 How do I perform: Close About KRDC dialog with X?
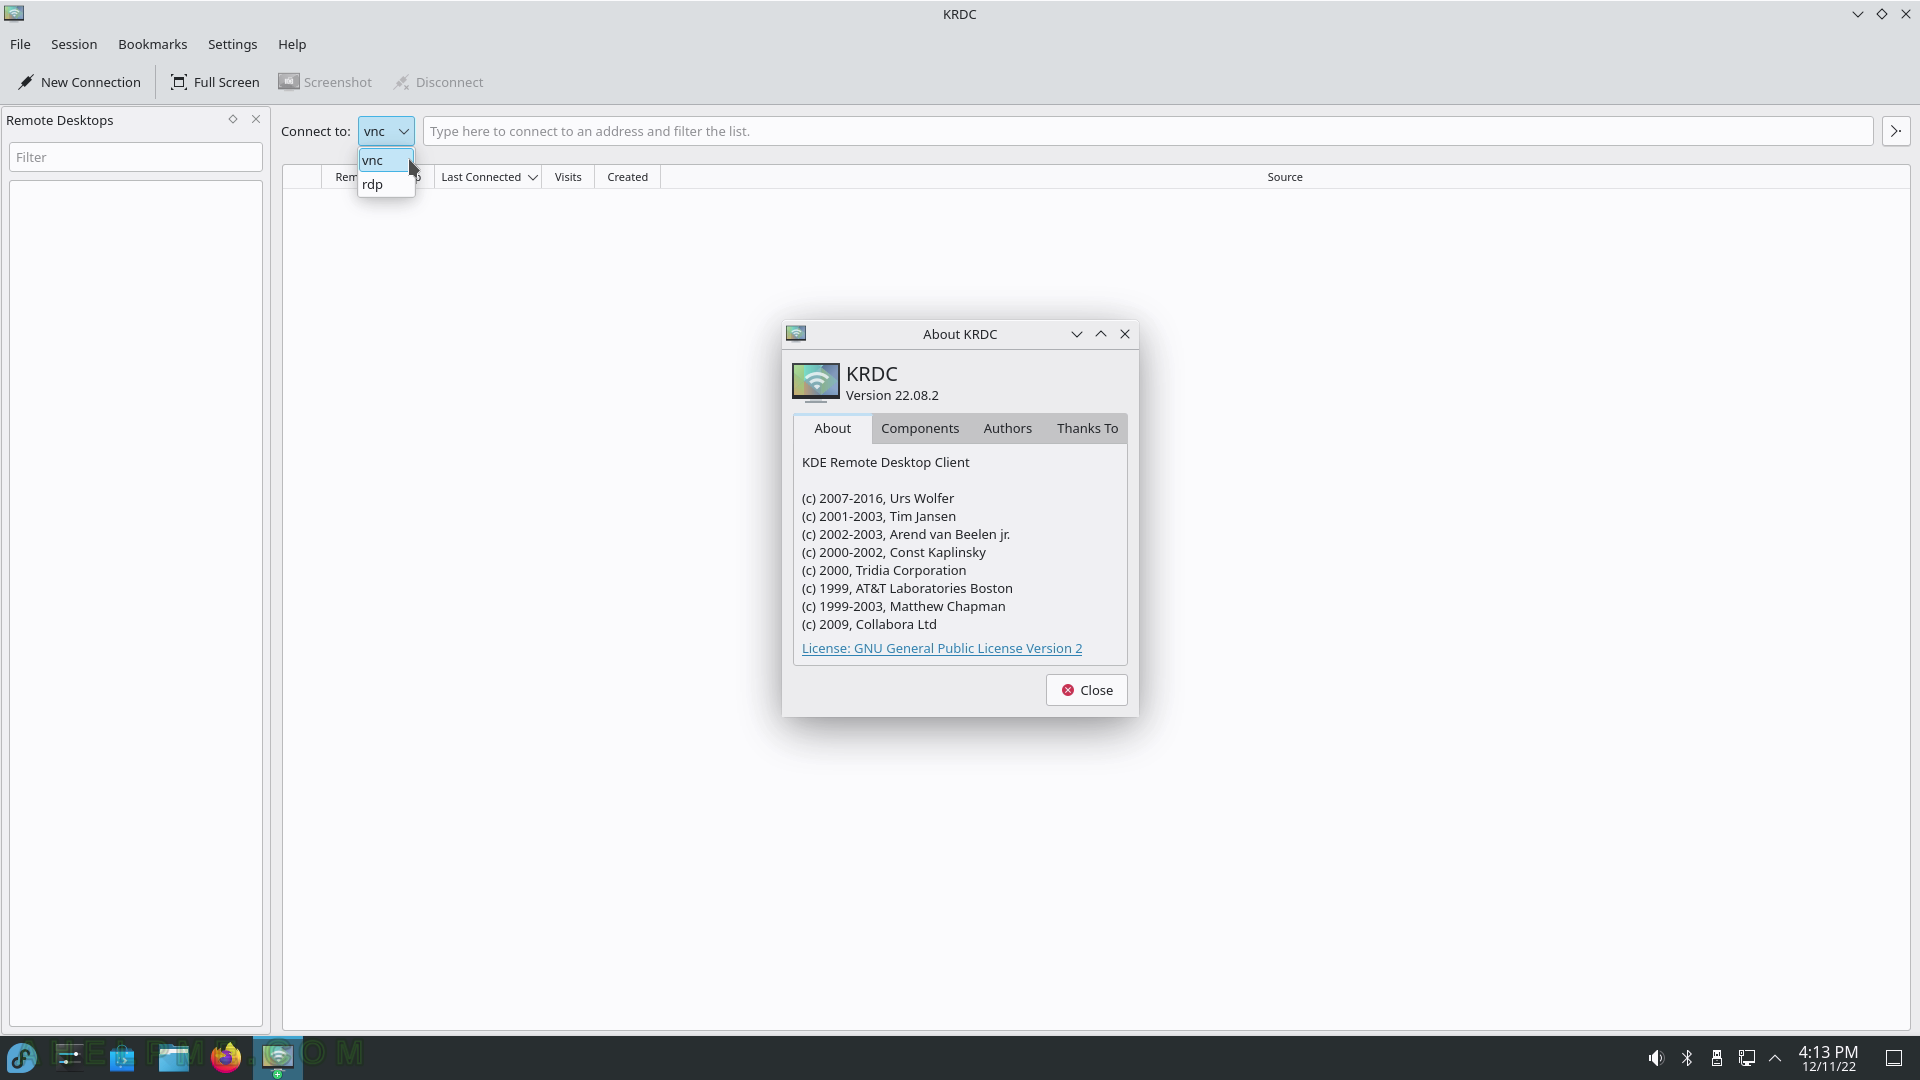pos(1125,334)
